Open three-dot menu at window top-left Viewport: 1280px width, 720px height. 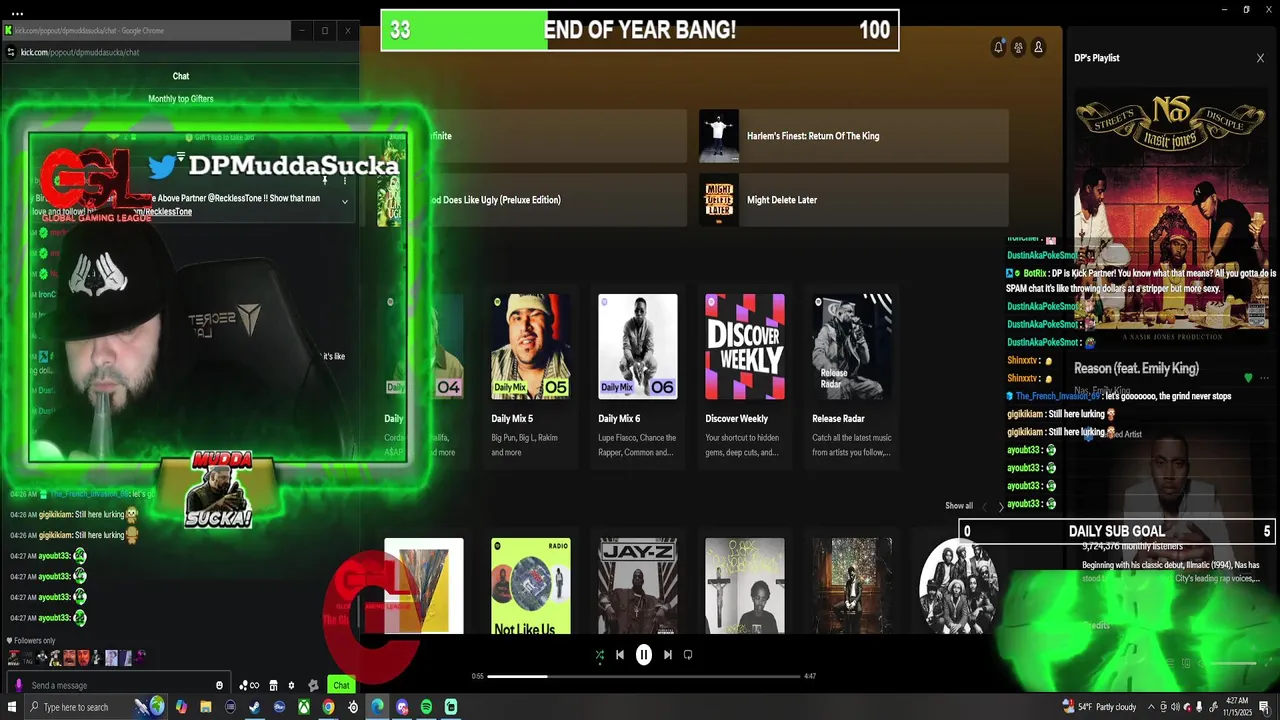(x=17, y=13)
